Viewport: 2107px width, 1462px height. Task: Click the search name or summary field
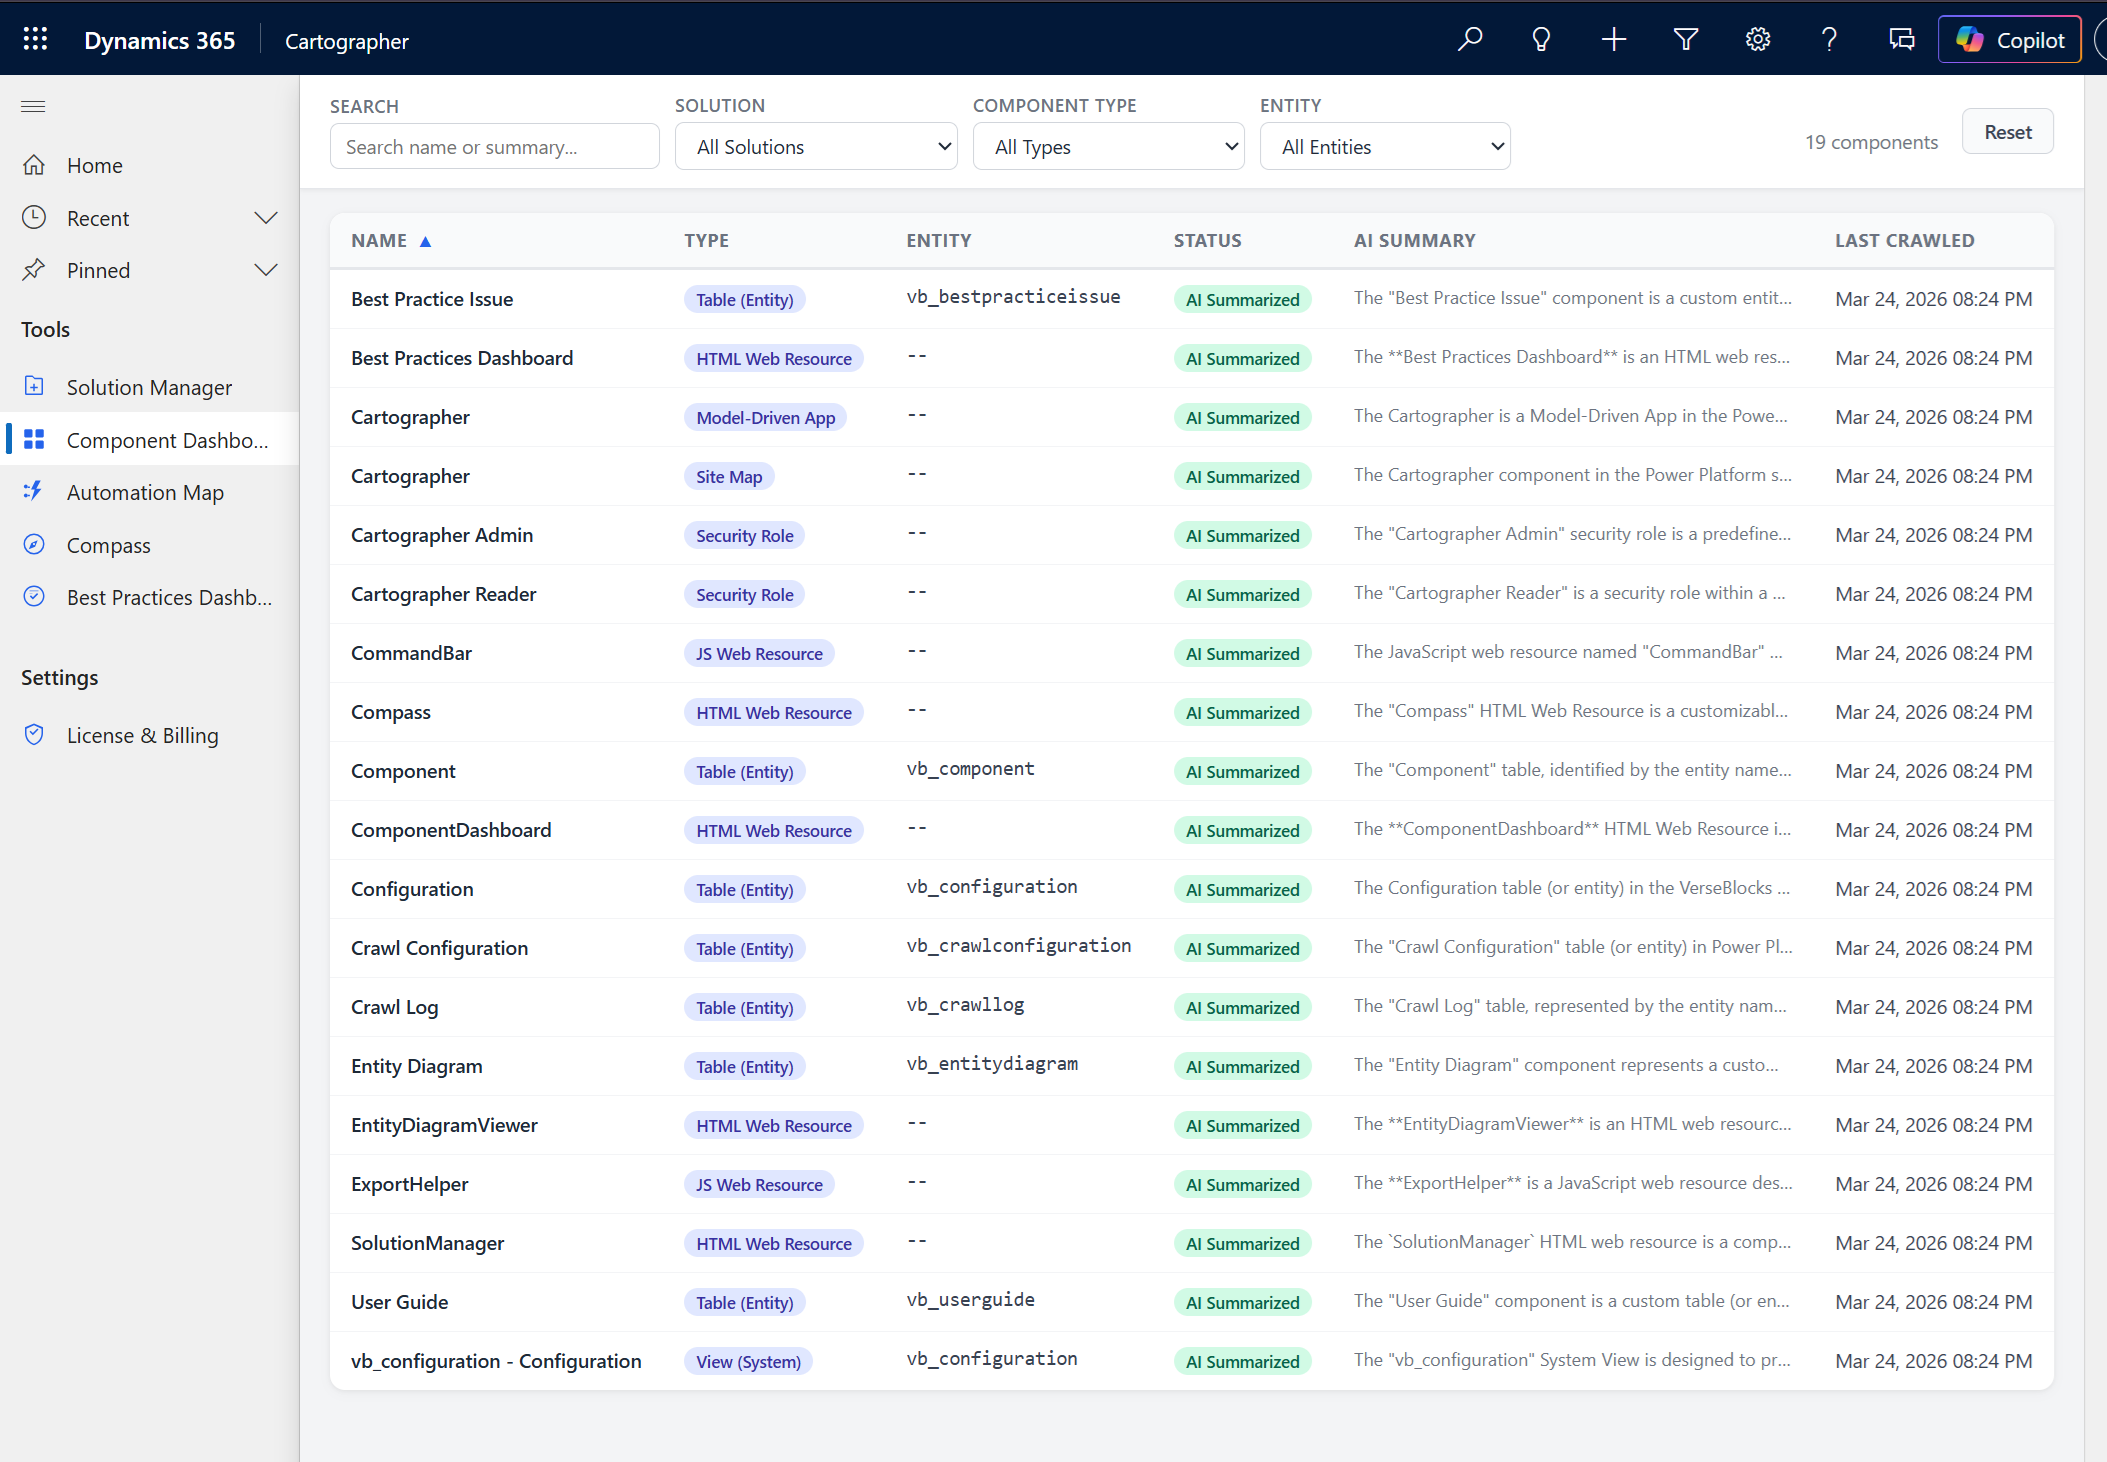click(494, 147)
